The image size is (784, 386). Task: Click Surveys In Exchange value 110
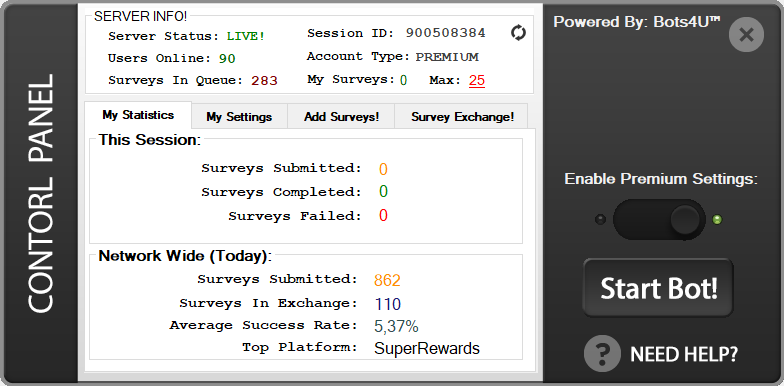pos(388,304)
